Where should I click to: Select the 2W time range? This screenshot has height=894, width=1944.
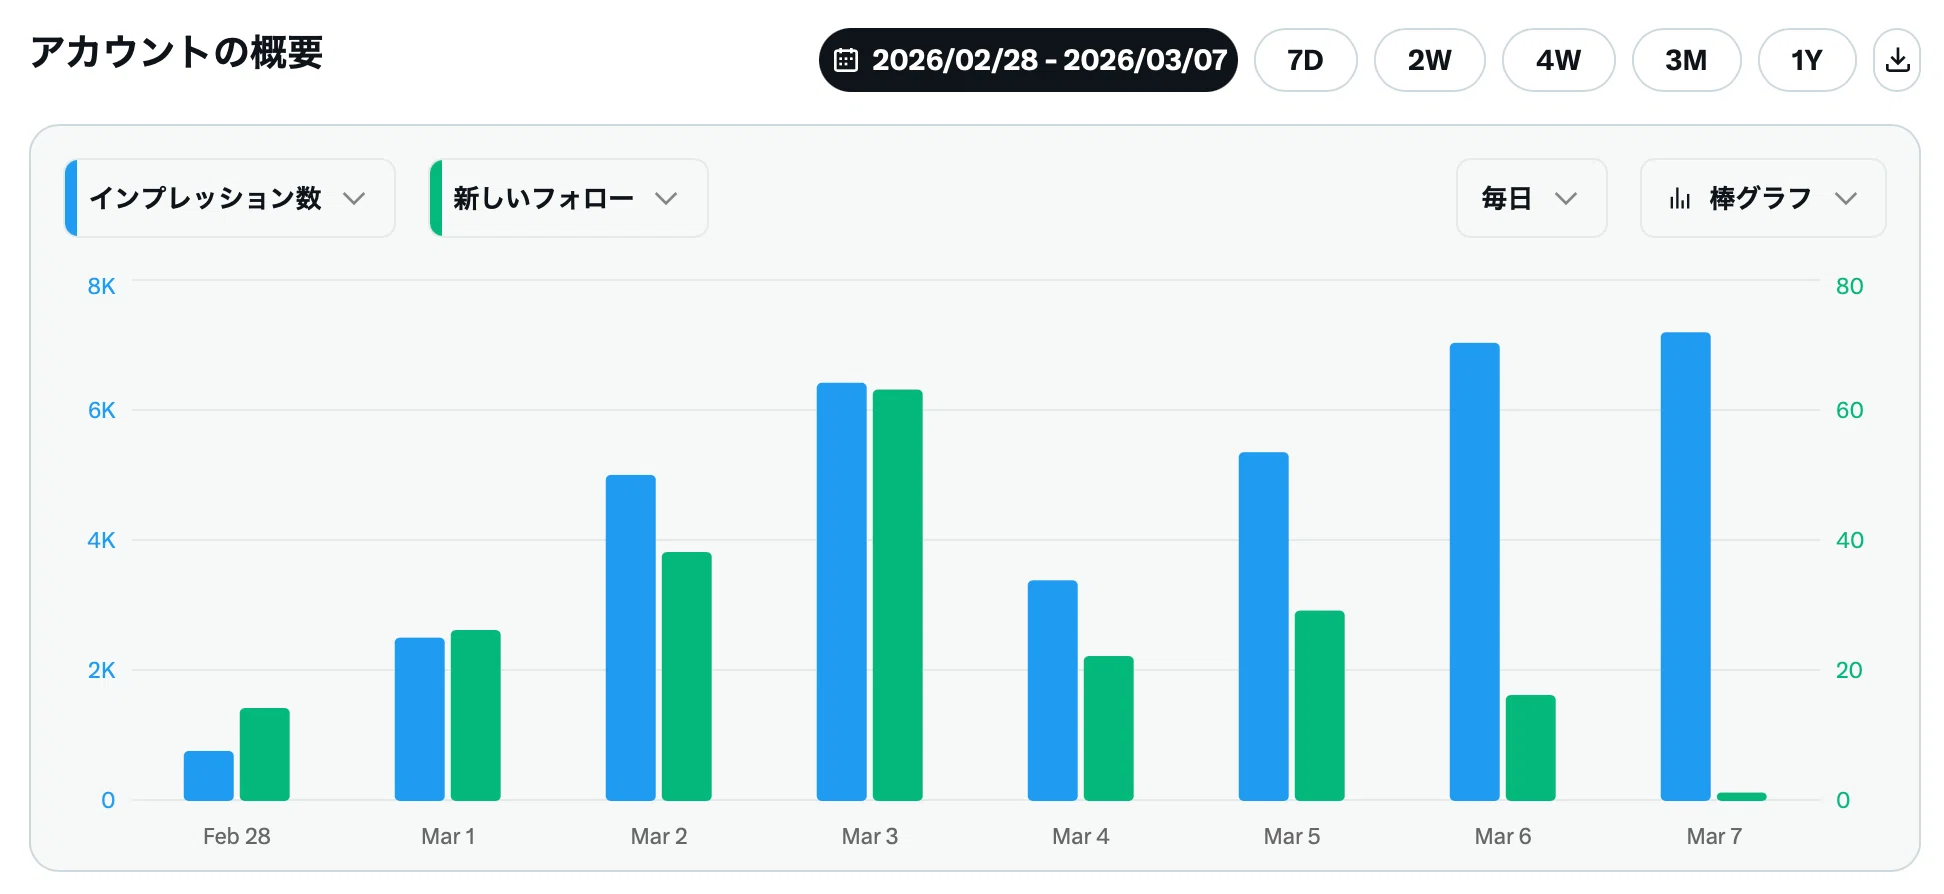pyautogui.click(x=1429, y=60)
